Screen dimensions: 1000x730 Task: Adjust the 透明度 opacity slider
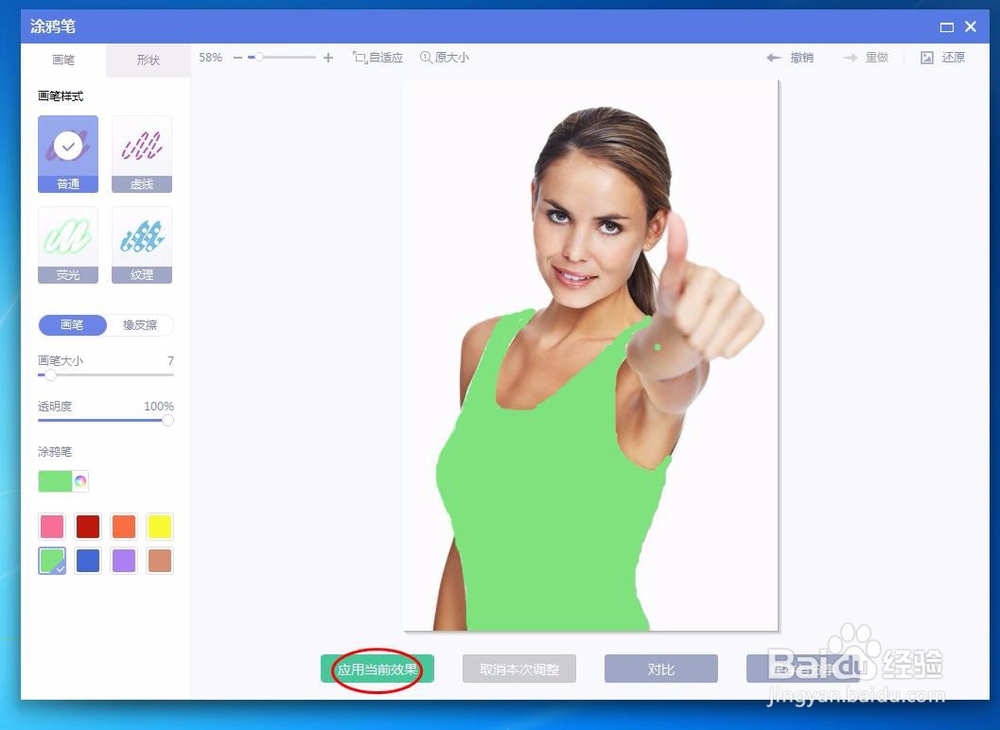[x=106, y=420]
